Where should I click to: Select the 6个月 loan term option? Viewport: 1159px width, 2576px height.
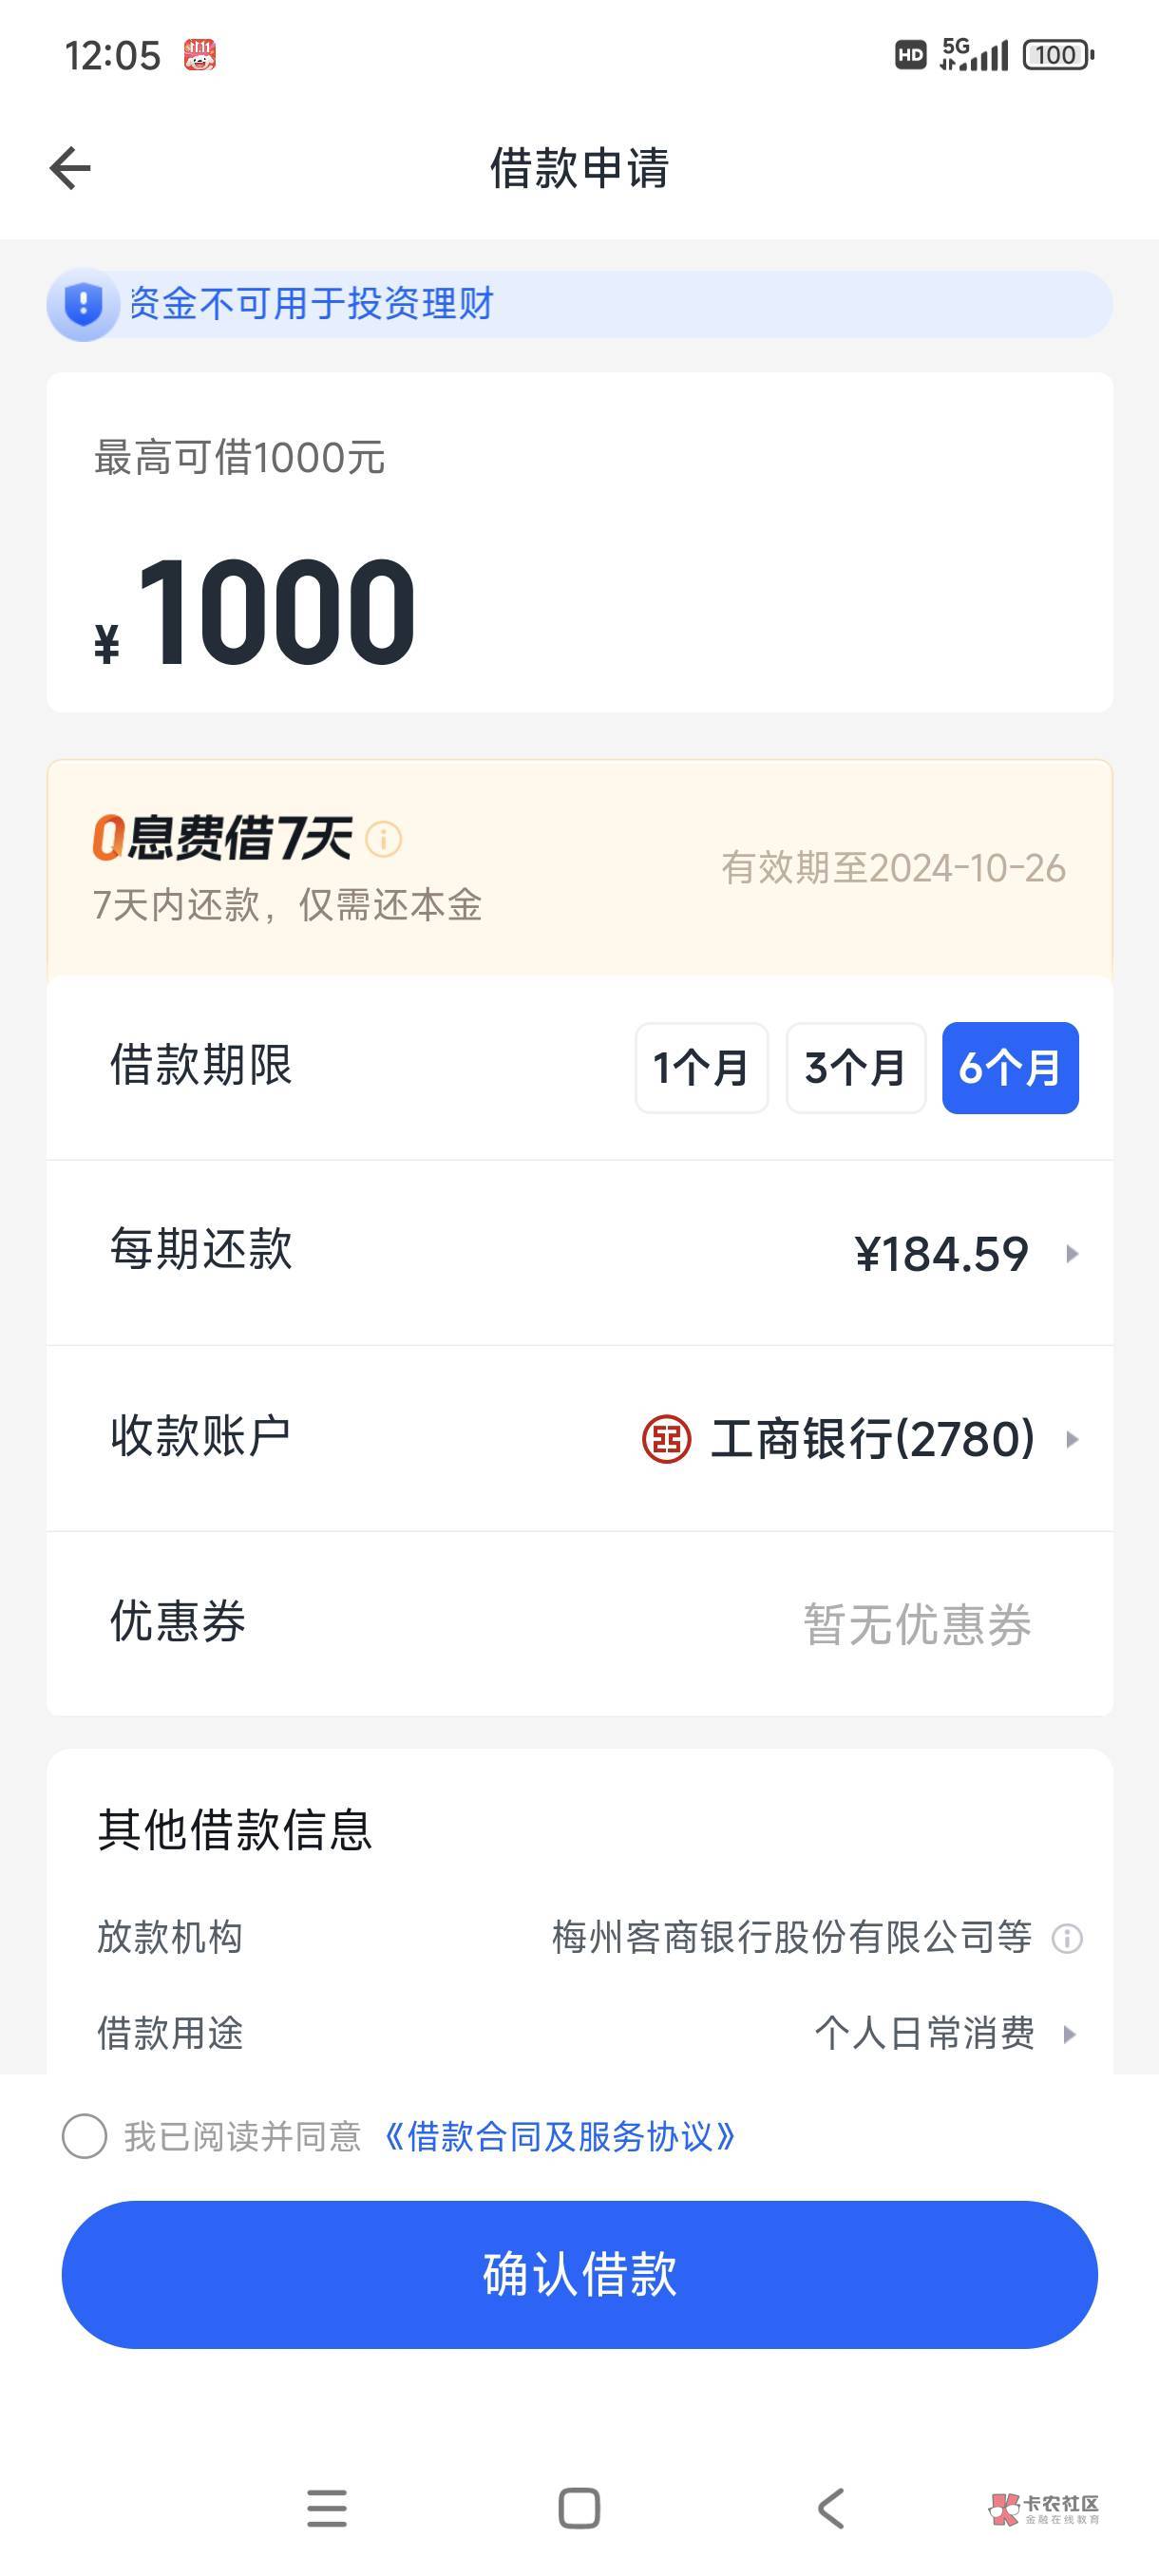click(1010, 1068)
